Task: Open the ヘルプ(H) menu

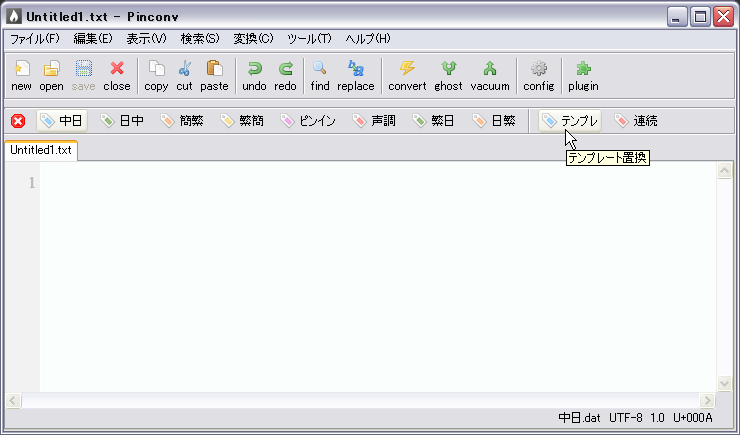Action: [x=368, y=39]
